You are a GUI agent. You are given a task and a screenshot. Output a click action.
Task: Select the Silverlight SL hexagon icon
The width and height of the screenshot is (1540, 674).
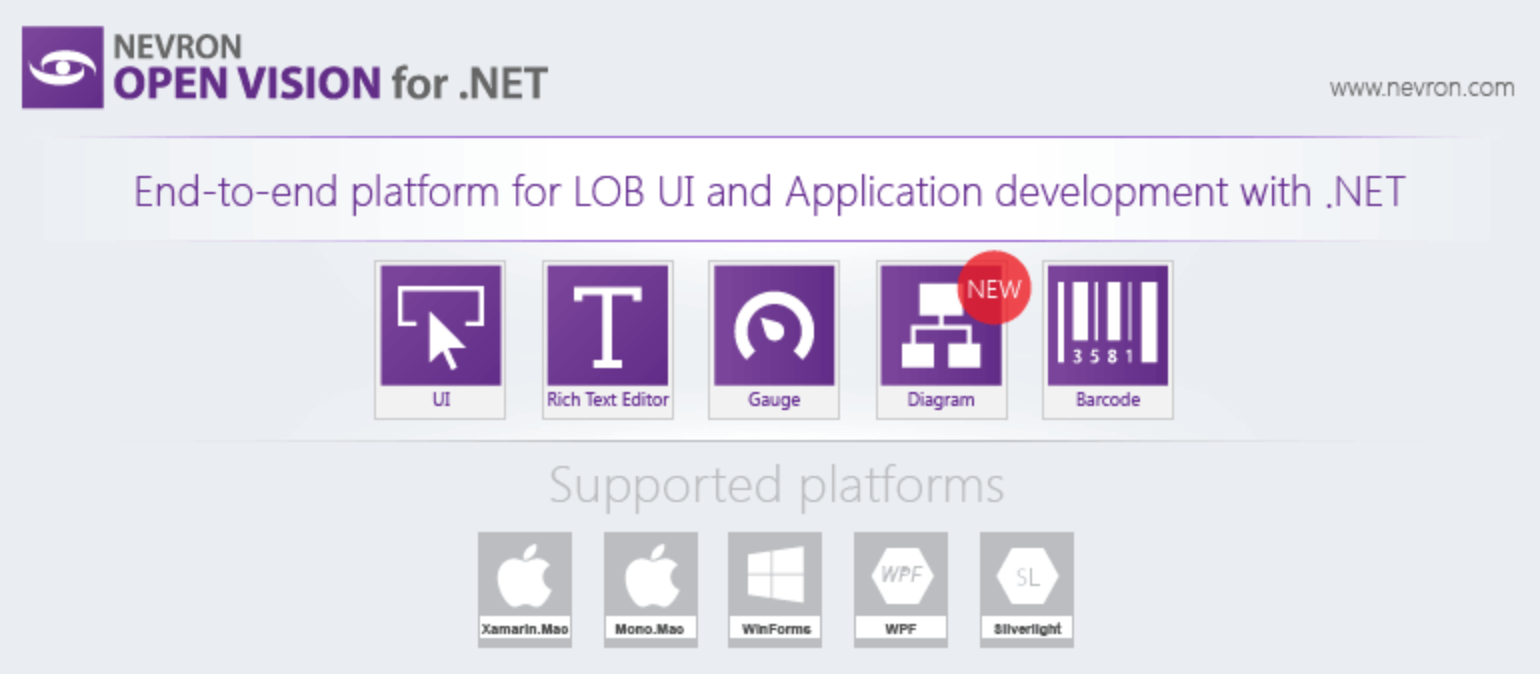coord(1027,577)
